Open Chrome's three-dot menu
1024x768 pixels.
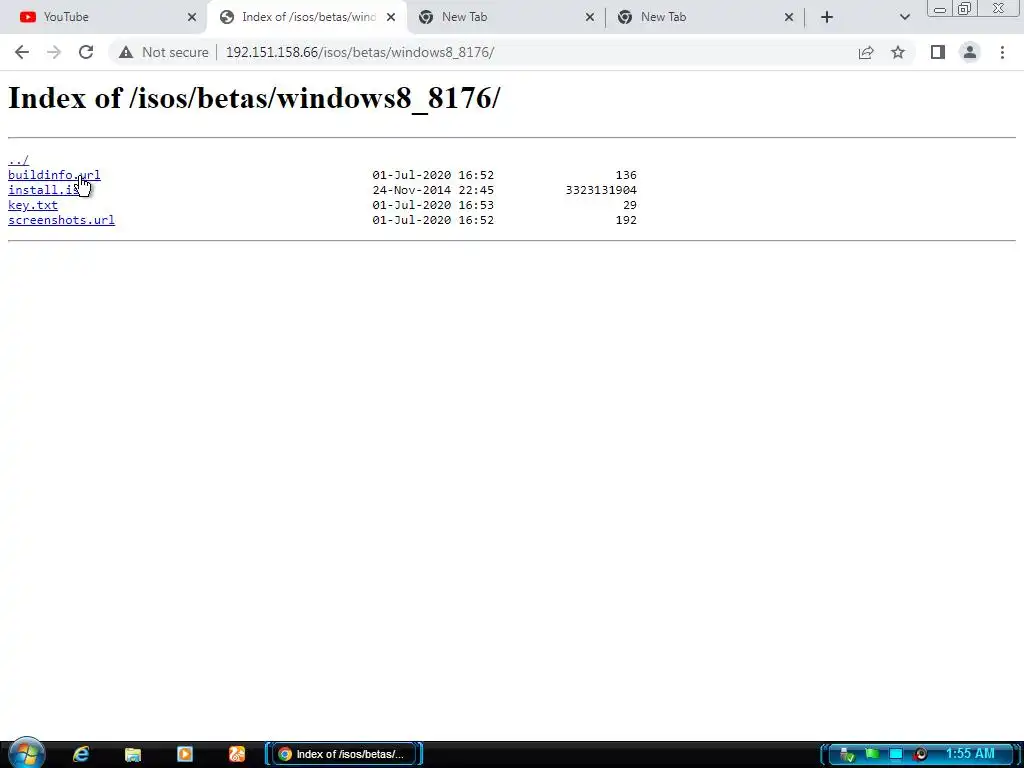pos(1002,52)
